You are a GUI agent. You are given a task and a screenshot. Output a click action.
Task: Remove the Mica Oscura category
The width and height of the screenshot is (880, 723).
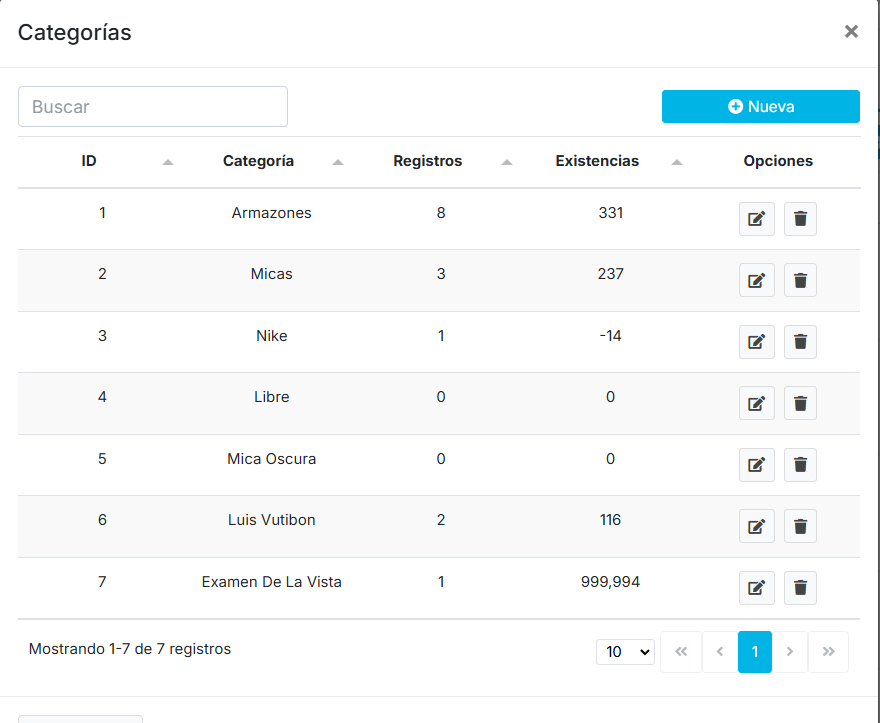click(x=800, y=465)
